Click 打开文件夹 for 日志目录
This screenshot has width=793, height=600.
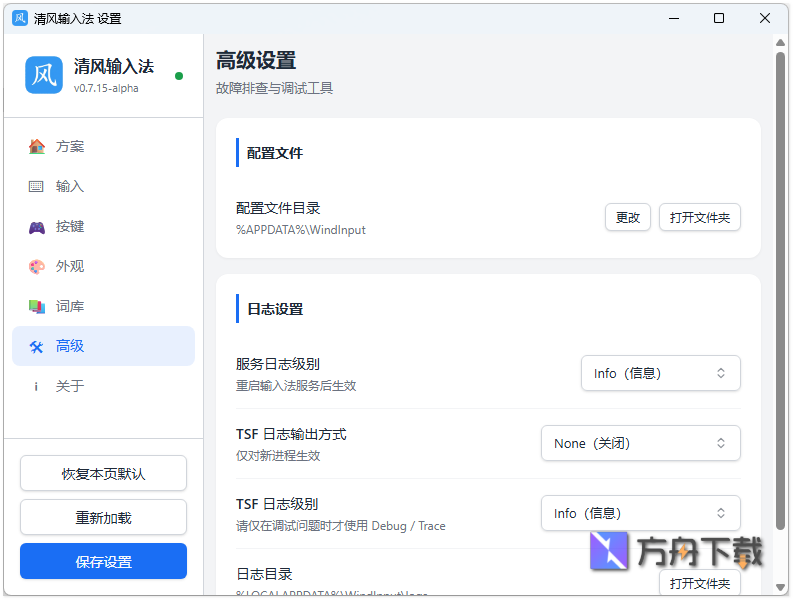(x=700, y=583)
